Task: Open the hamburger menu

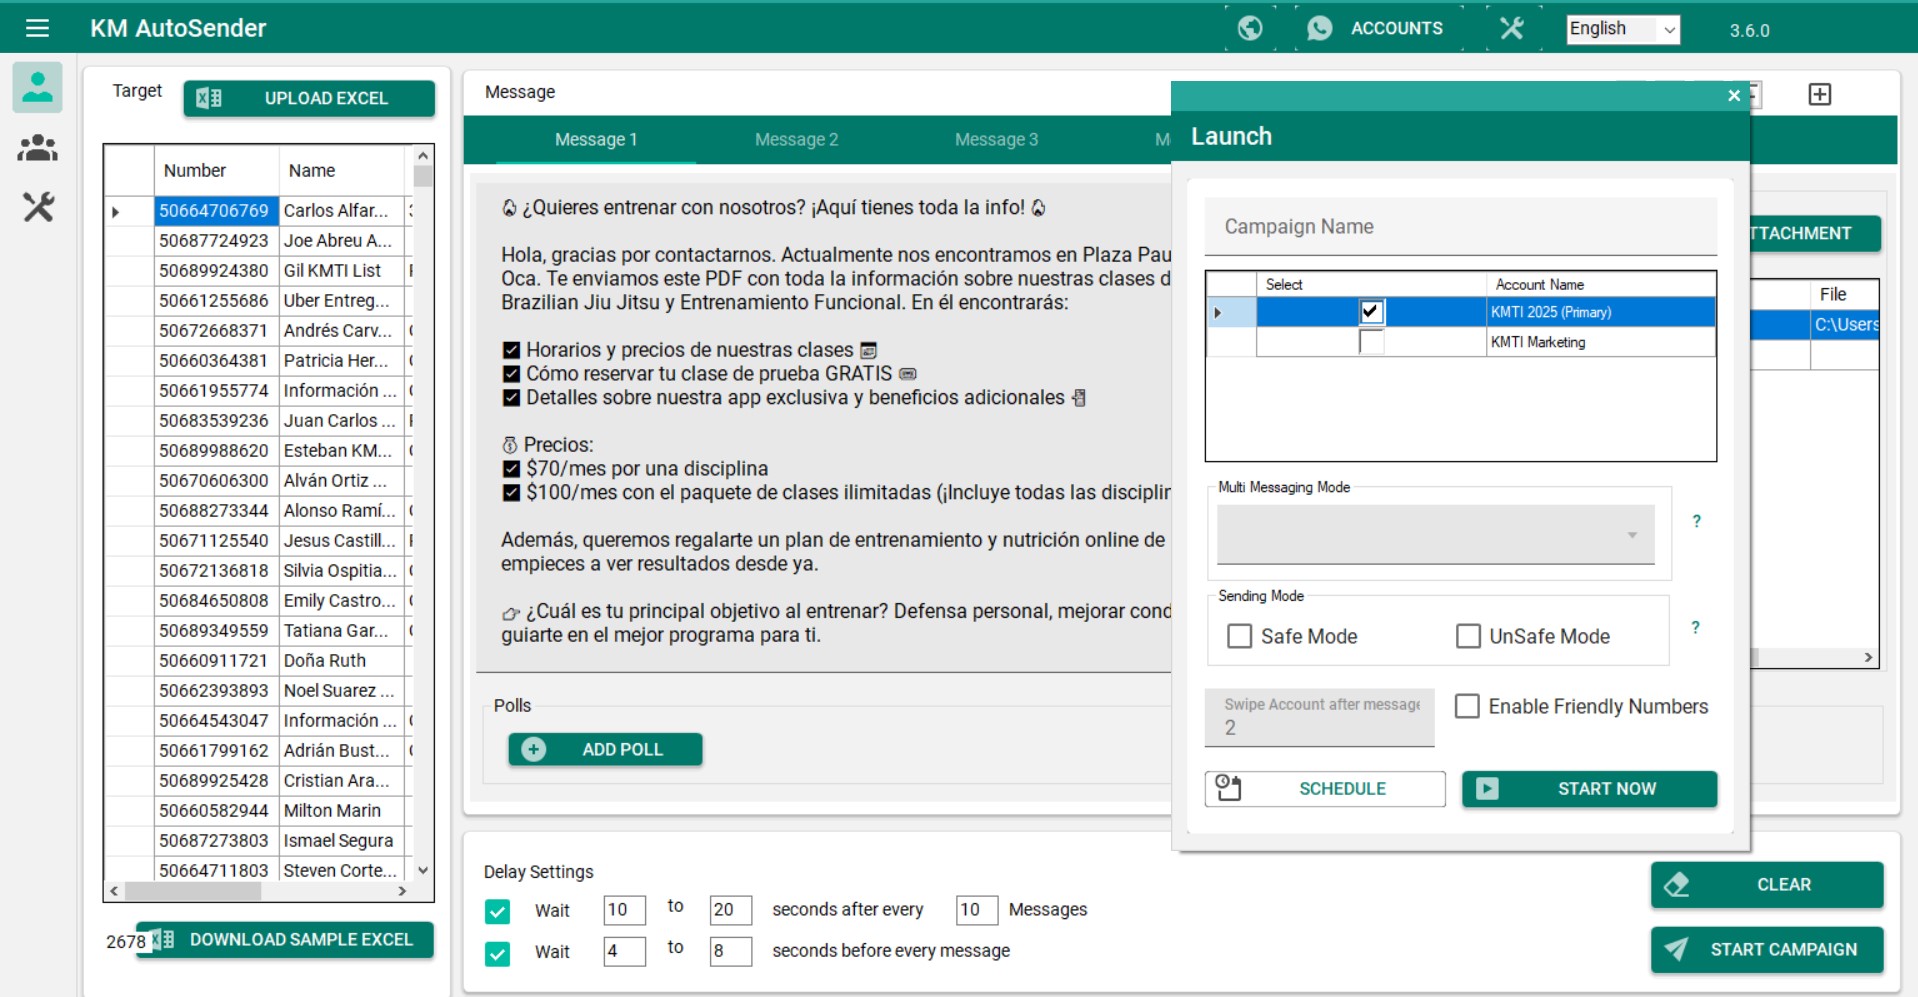Action: coord(37,28)
